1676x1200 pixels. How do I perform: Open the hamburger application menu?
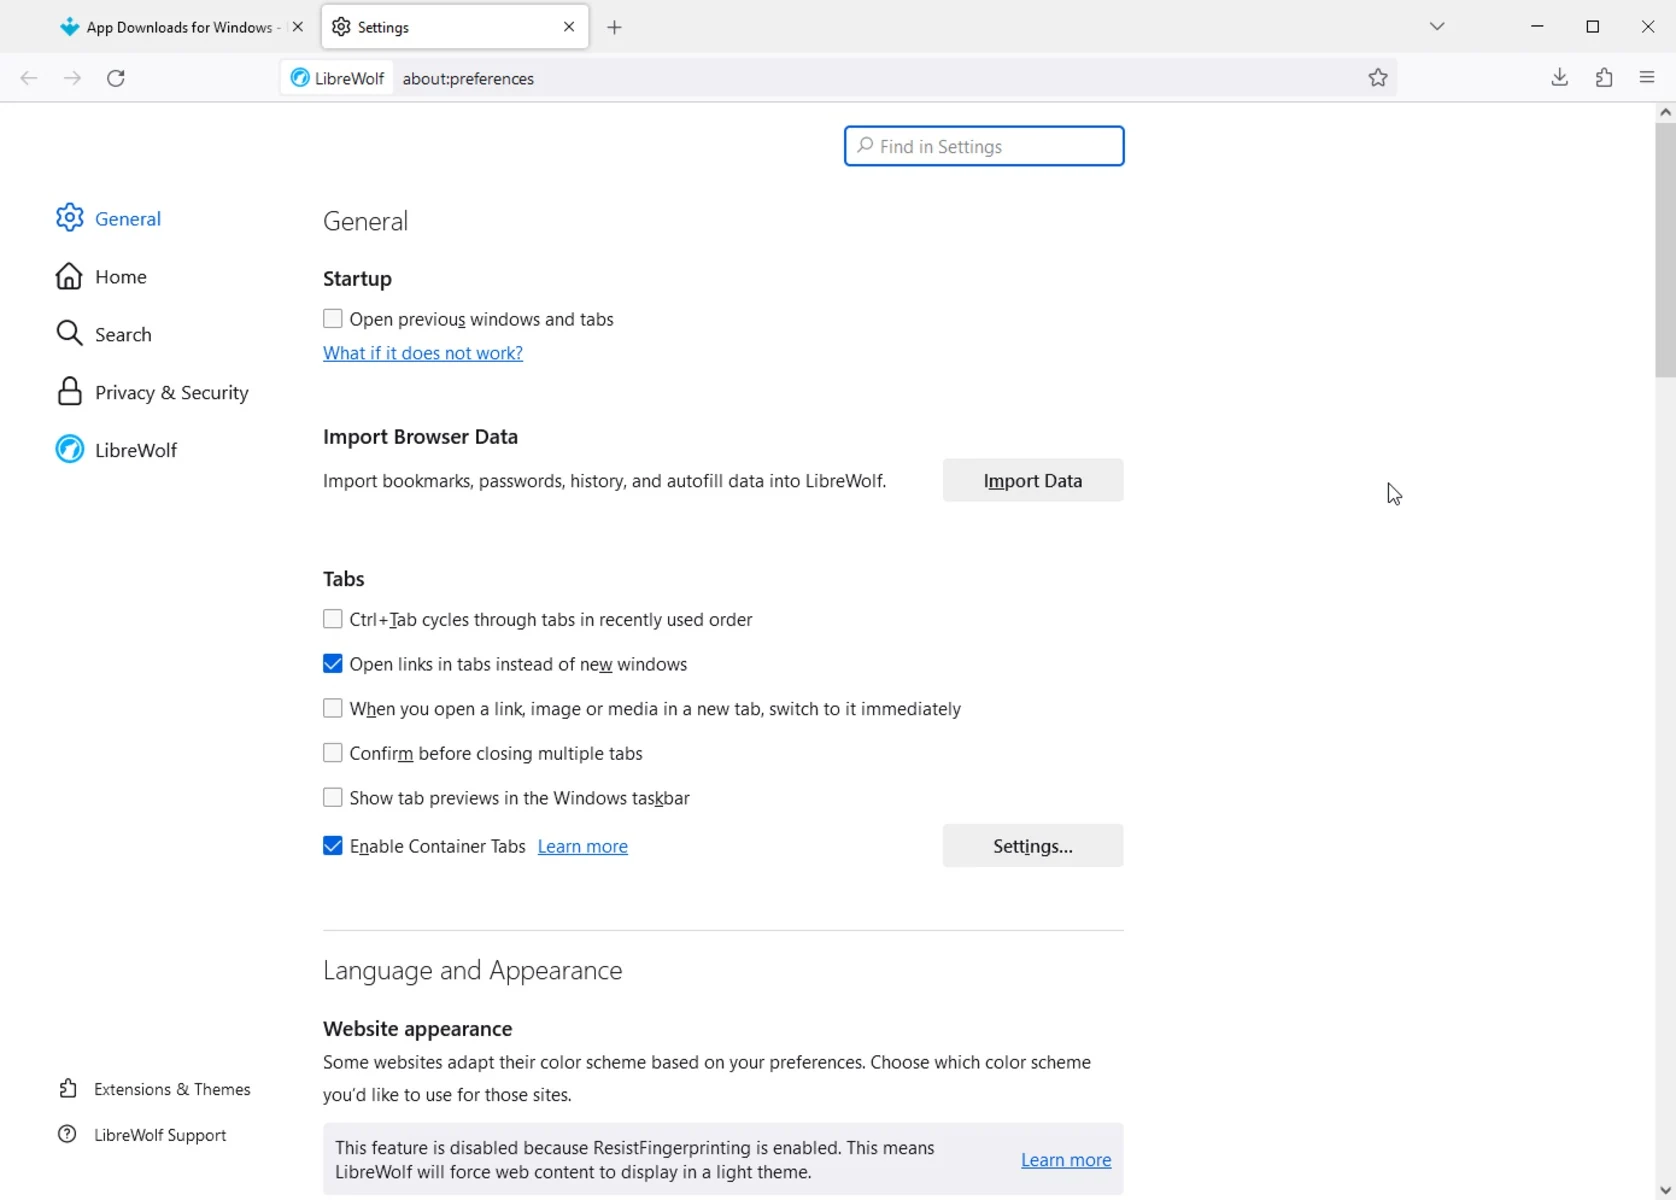[x=1648, y=78]
